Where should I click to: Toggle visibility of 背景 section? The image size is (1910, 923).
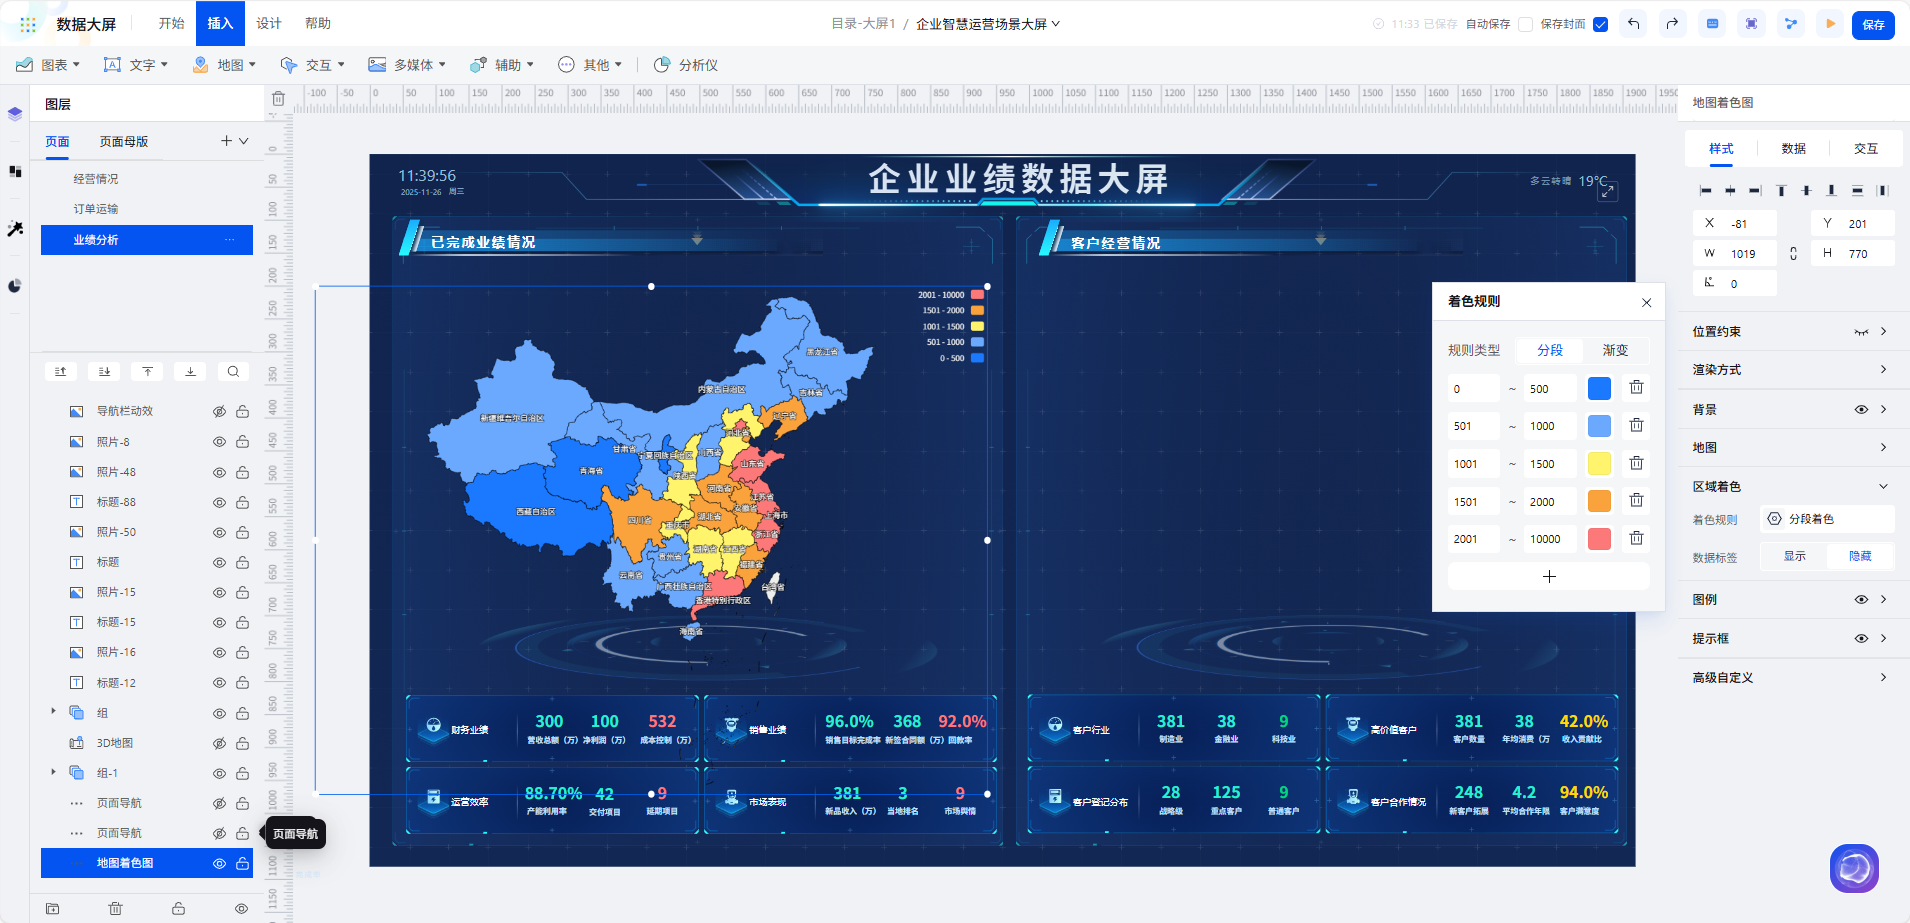pyautogui.click(x=1861, y=410)
